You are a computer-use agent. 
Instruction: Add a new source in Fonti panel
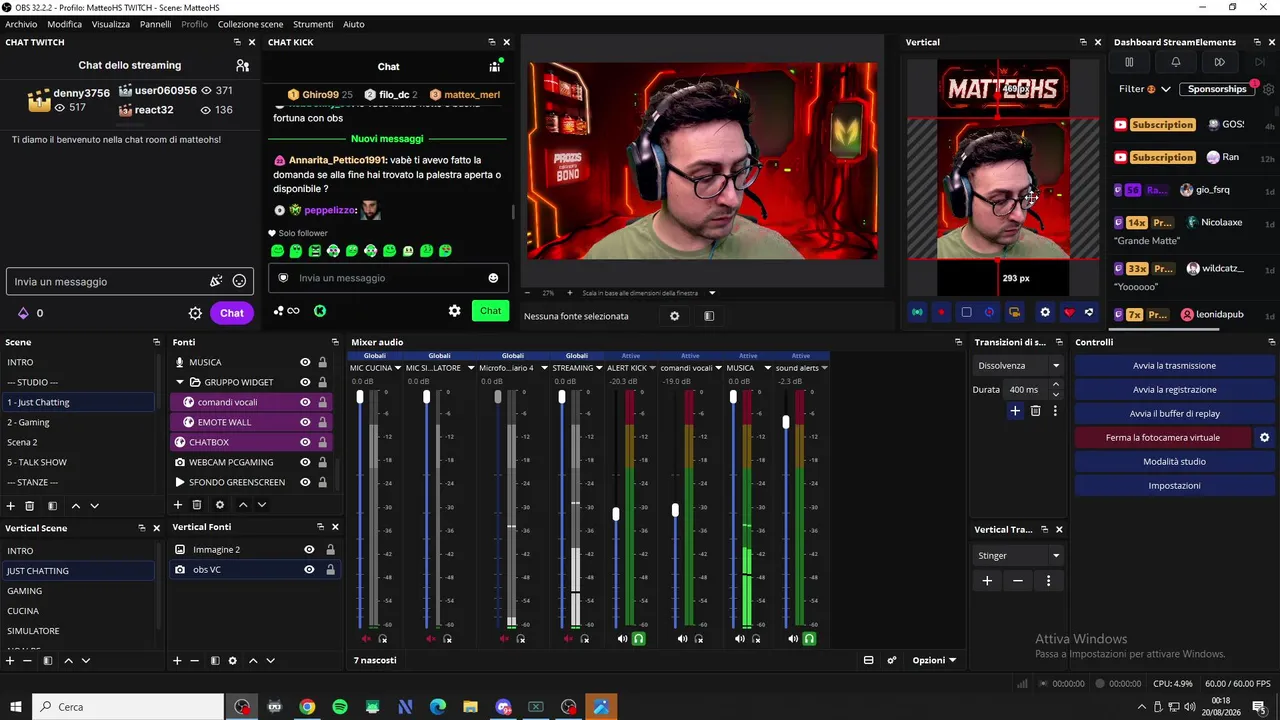[x=178, y=505]
